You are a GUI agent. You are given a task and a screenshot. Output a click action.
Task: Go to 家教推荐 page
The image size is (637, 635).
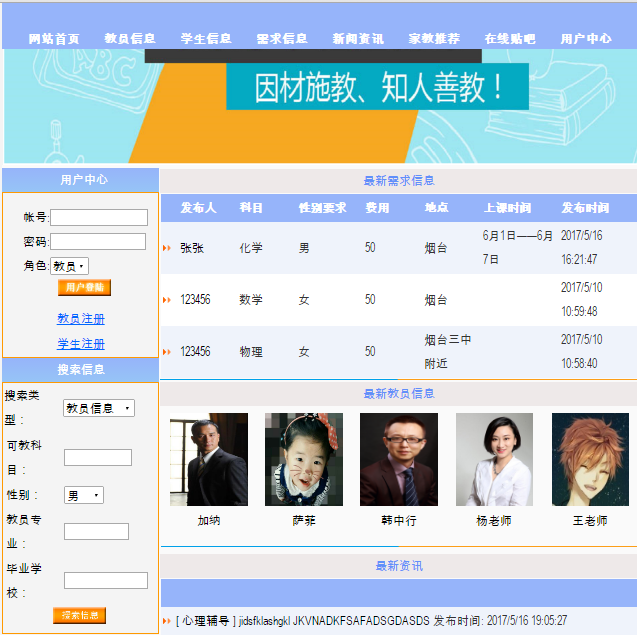coord(434,39)
